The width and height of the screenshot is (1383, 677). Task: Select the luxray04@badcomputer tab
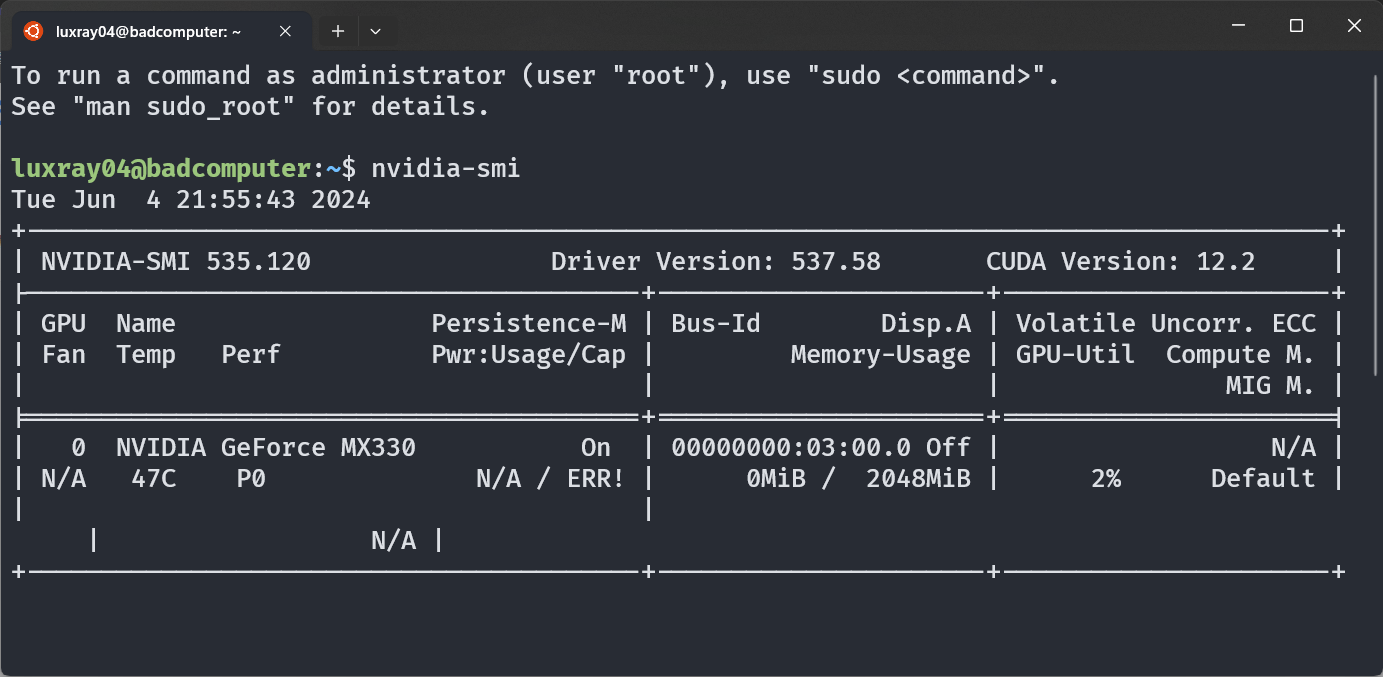click(150, 31)
